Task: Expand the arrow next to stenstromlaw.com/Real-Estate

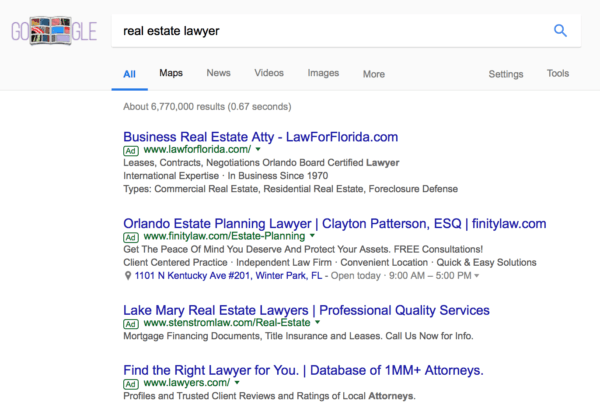Action: [x=318, y=323]
